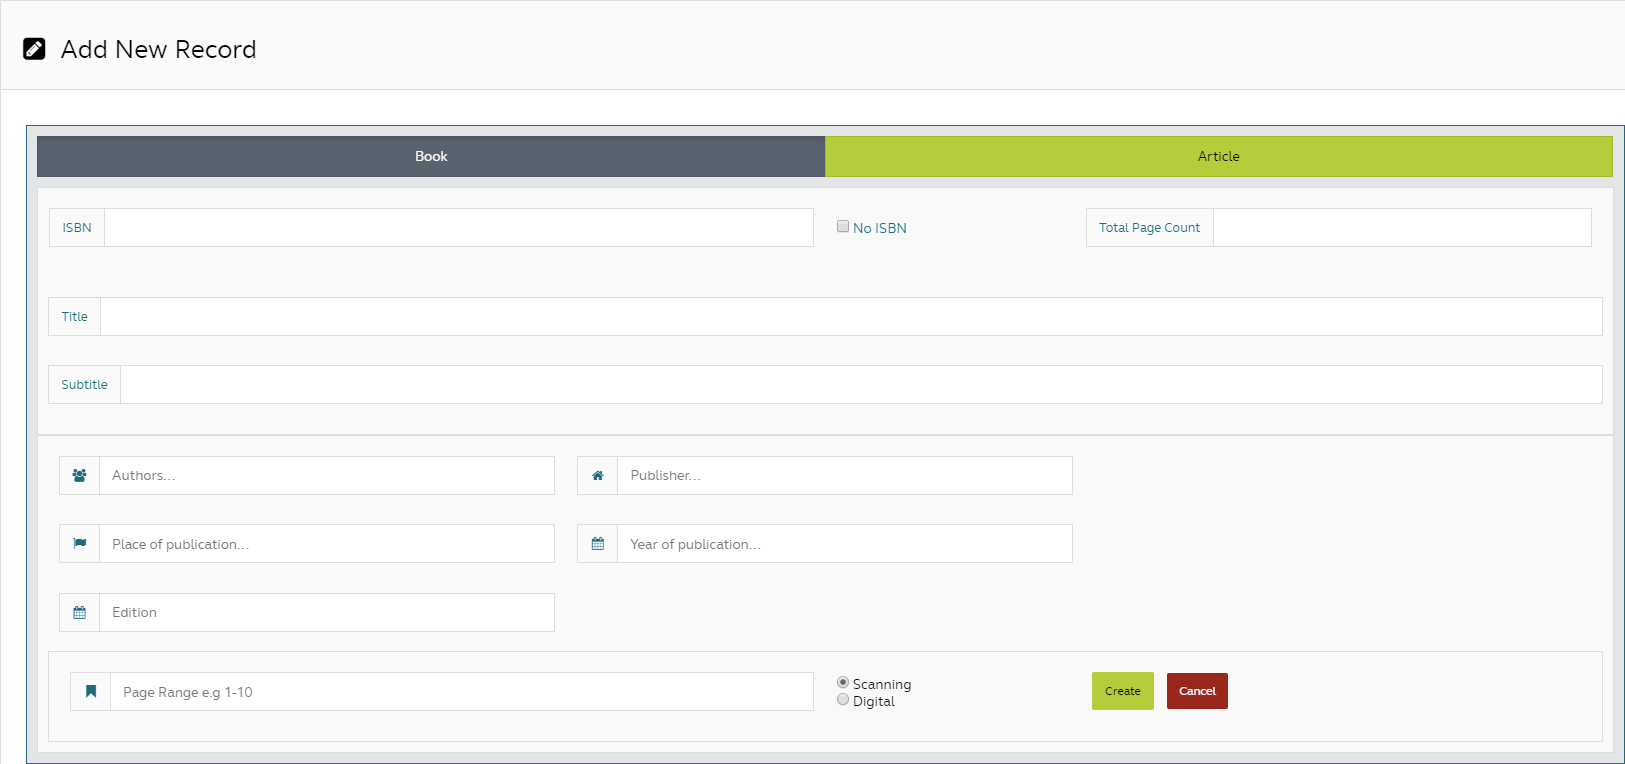Select the Scanning radio option
Image resolution: width=1625 pixels, height=764 pixels.
pyautogui.click(x=843, y=683)
